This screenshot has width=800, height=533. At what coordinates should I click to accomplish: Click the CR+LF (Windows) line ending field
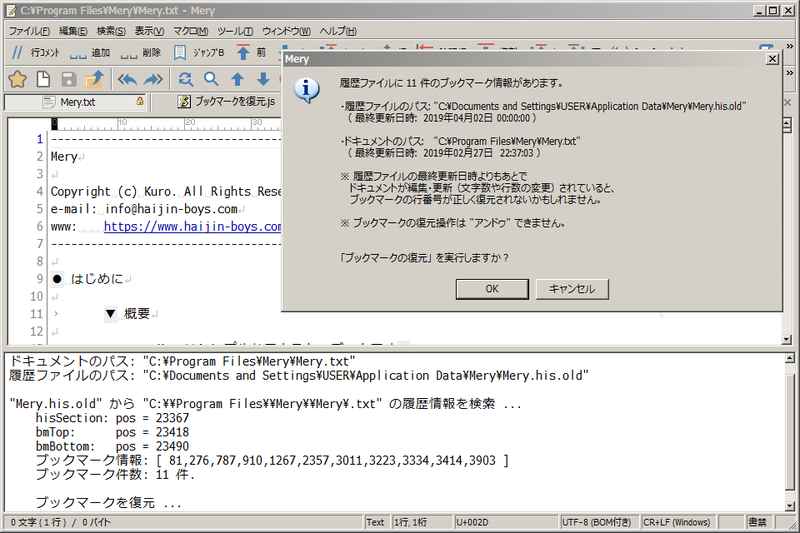[678, 522]
